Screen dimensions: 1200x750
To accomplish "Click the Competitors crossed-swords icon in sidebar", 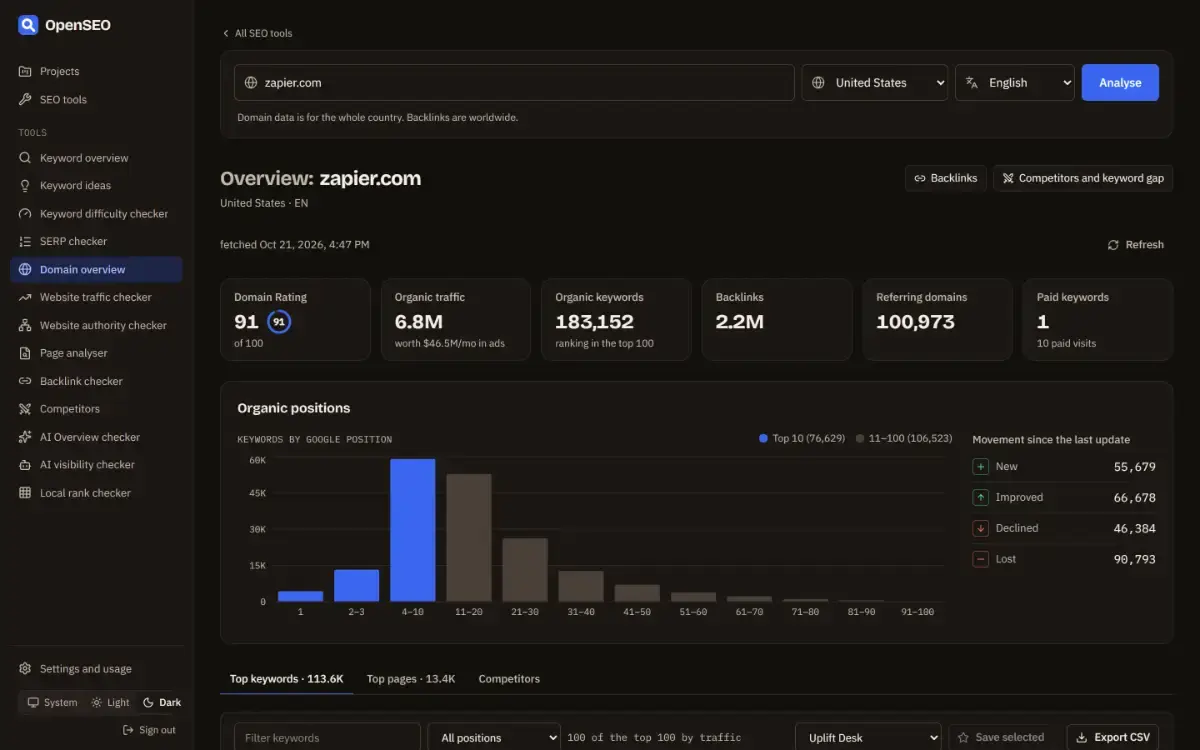I will [x=25, y=409].
